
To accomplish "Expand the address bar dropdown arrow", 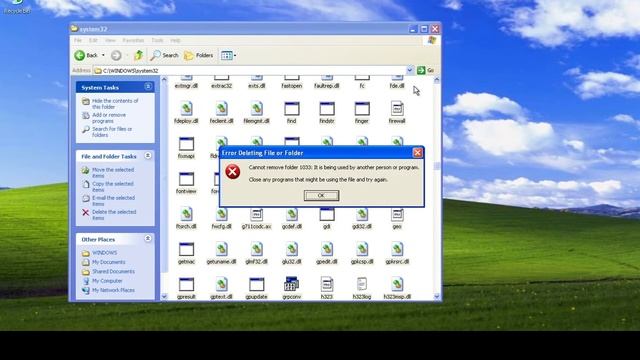I will (410, 71).
